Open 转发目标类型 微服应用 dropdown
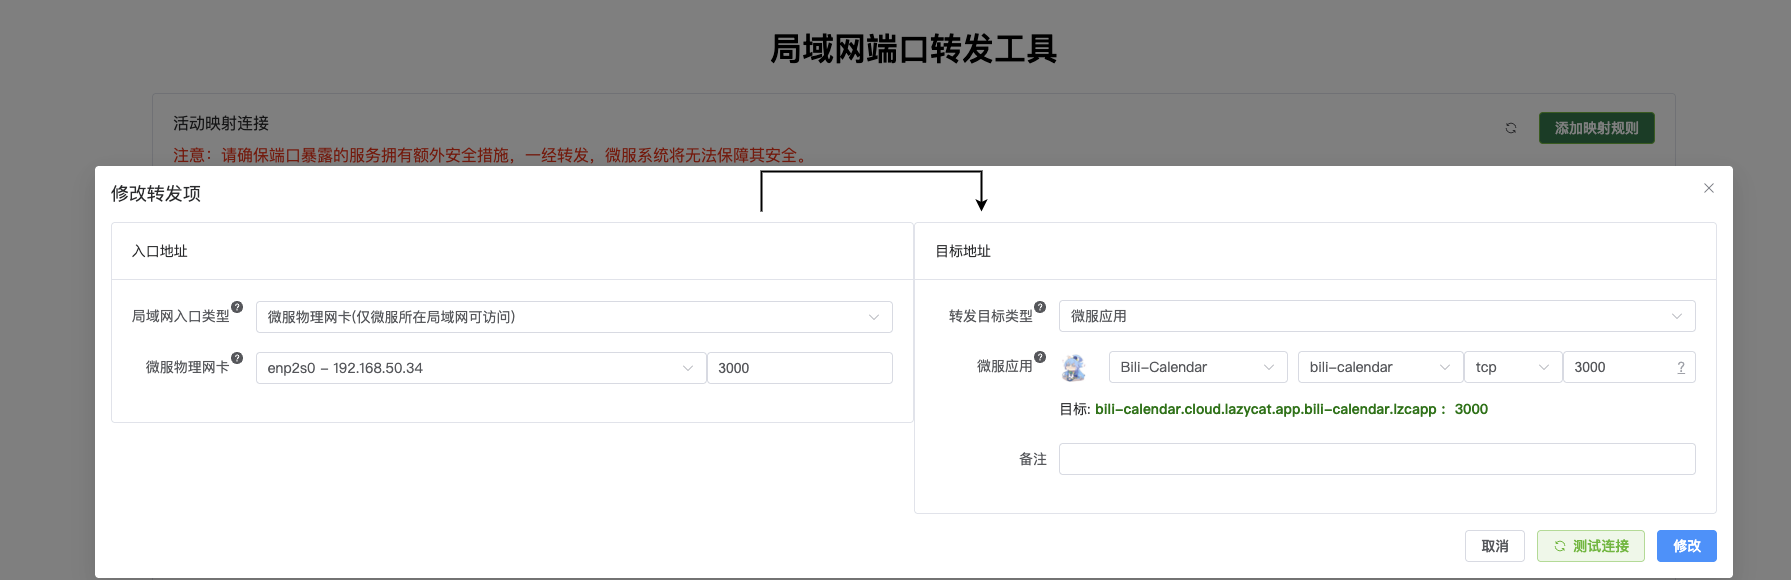Viewport: 1791px width, 580px height. tap(1377, 316)
